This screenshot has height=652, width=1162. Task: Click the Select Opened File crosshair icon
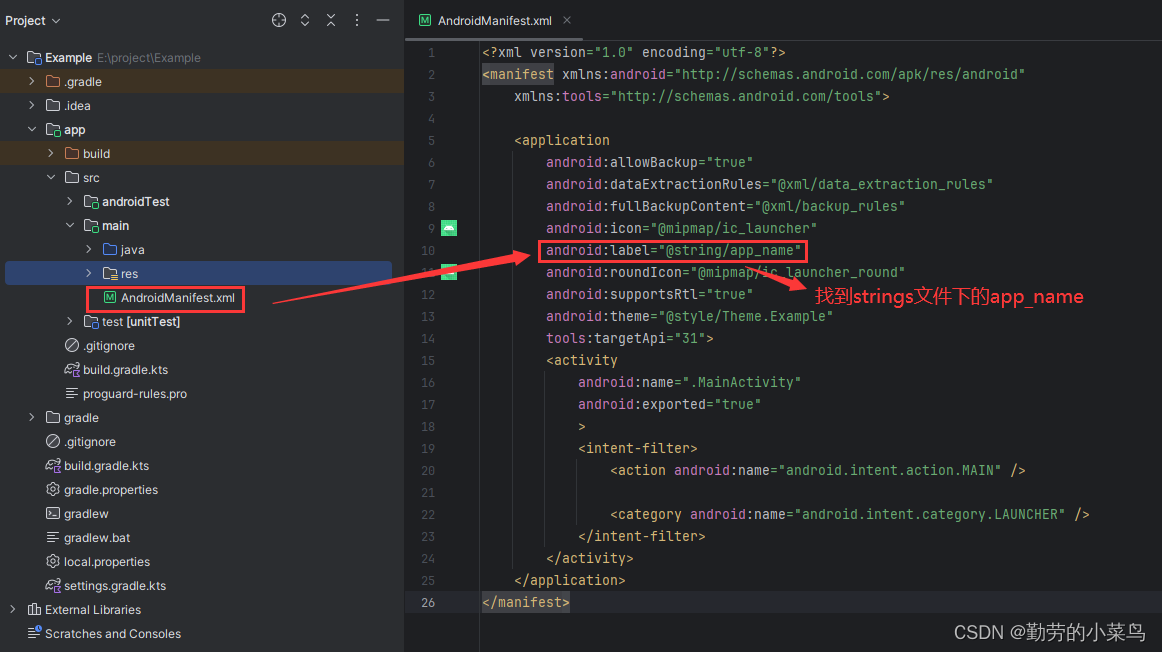click(x=278, y=19)
